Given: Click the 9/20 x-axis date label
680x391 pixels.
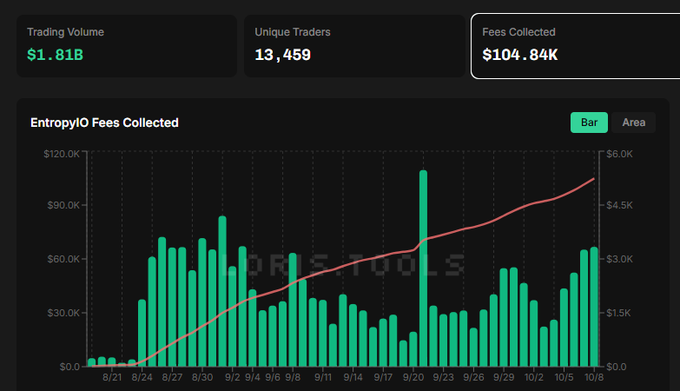Looking at the screenshot, I should click(413, 378).
